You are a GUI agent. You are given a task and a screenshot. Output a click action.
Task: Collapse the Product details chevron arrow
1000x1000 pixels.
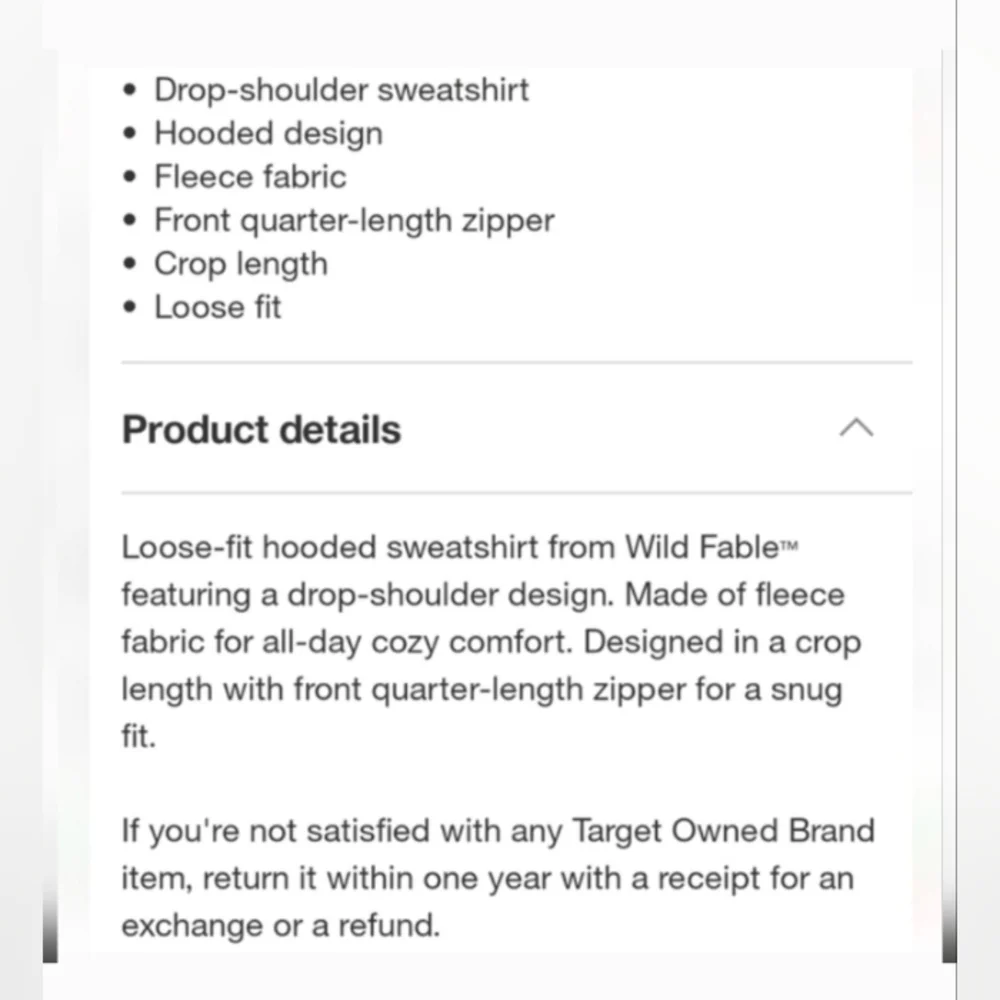856,428
